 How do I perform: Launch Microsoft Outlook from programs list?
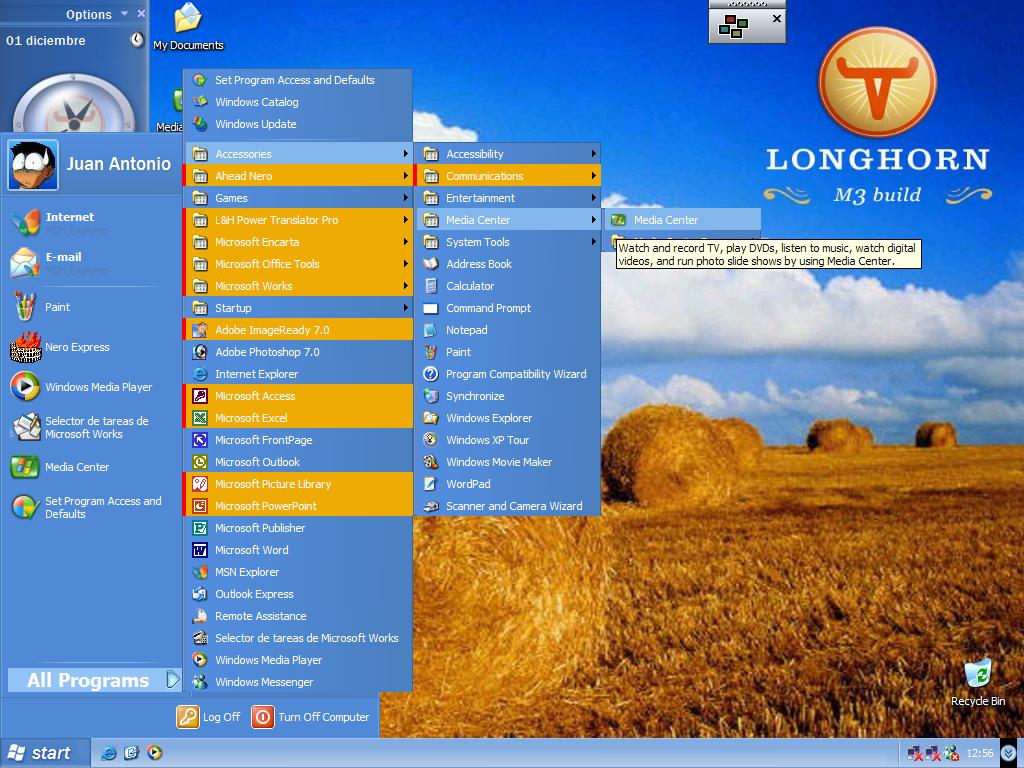tap(298, 462)
